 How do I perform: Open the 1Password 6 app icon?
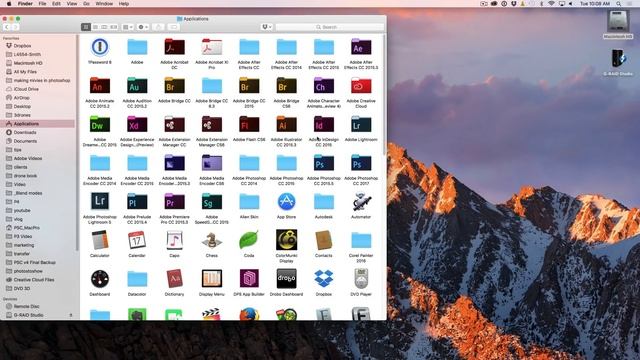[x=100, y=47]
